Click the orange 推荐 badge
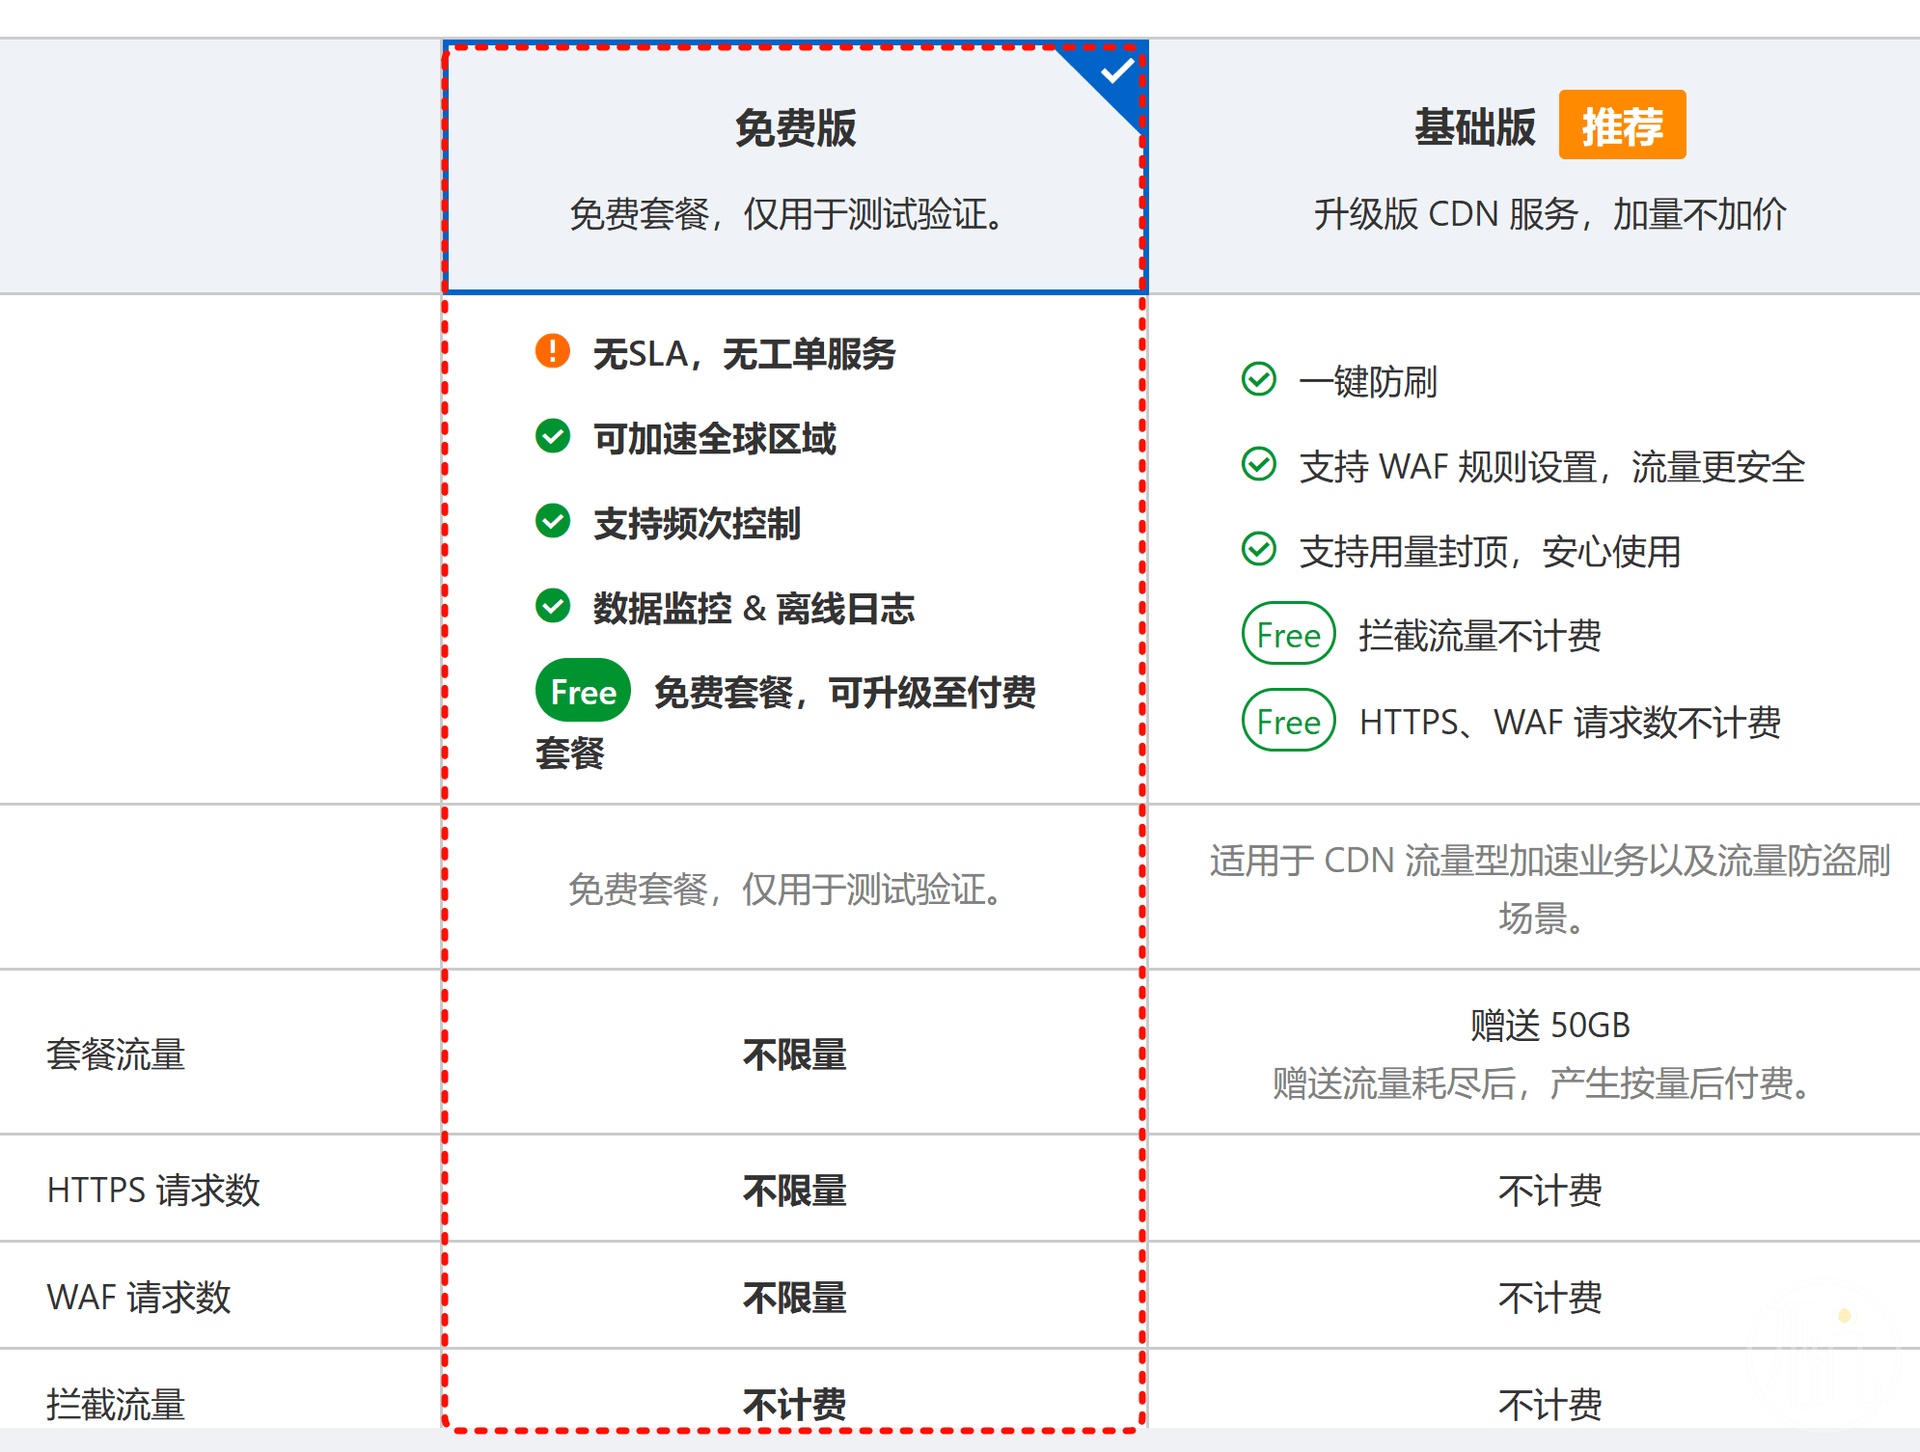This screenshot has width=1920, height=1452. [x=1621, y=126]
